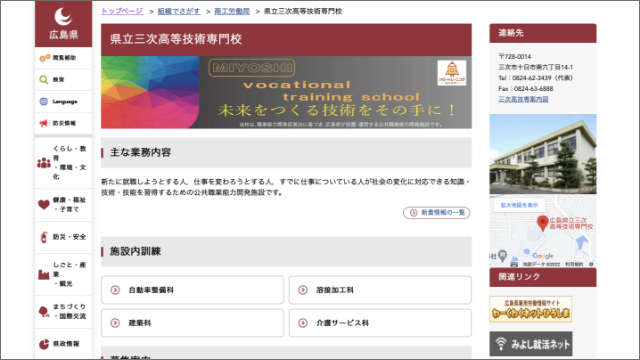This screenshot has height=360, width=640.
Task: Open the 溶接加工科 course button
Action: click(380, 290)
